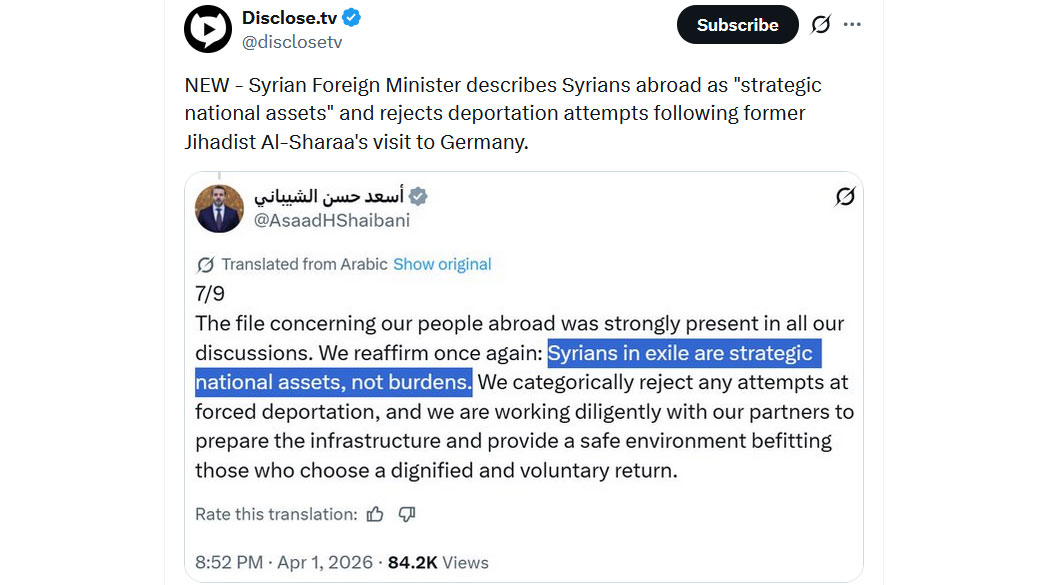
Task: Open the 8:52 PM · Apr 1, 2026 timestamp
Action: pos(284,562)
